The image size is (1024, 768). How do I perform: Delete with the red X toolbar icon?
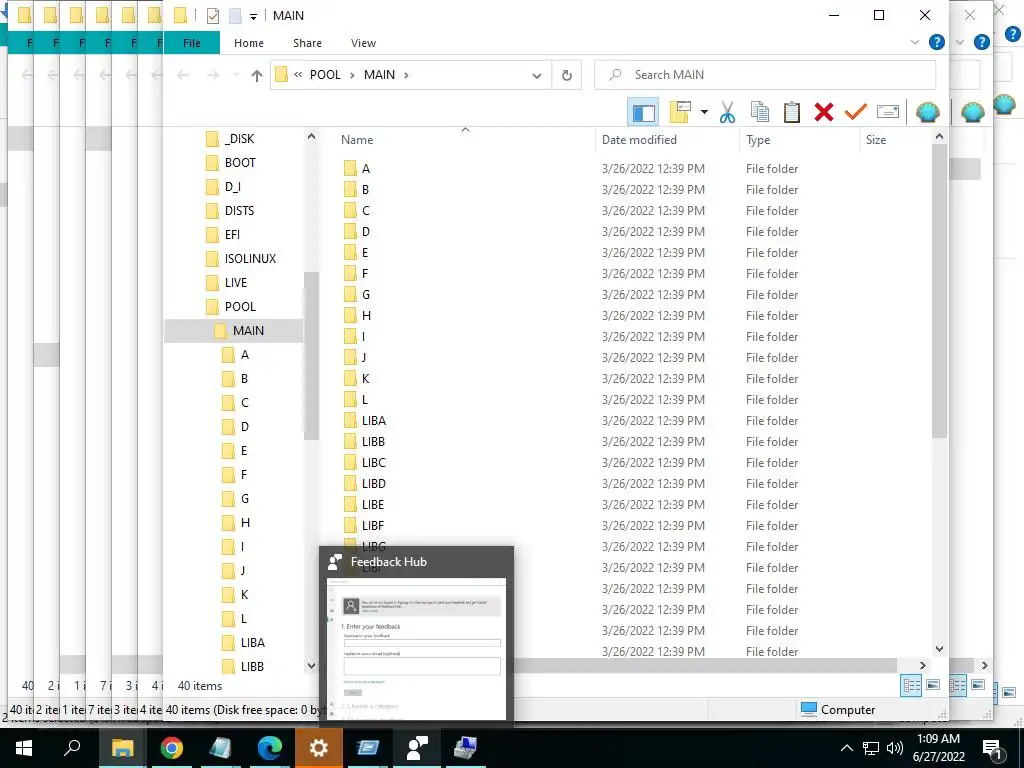(x=824, y=112)
